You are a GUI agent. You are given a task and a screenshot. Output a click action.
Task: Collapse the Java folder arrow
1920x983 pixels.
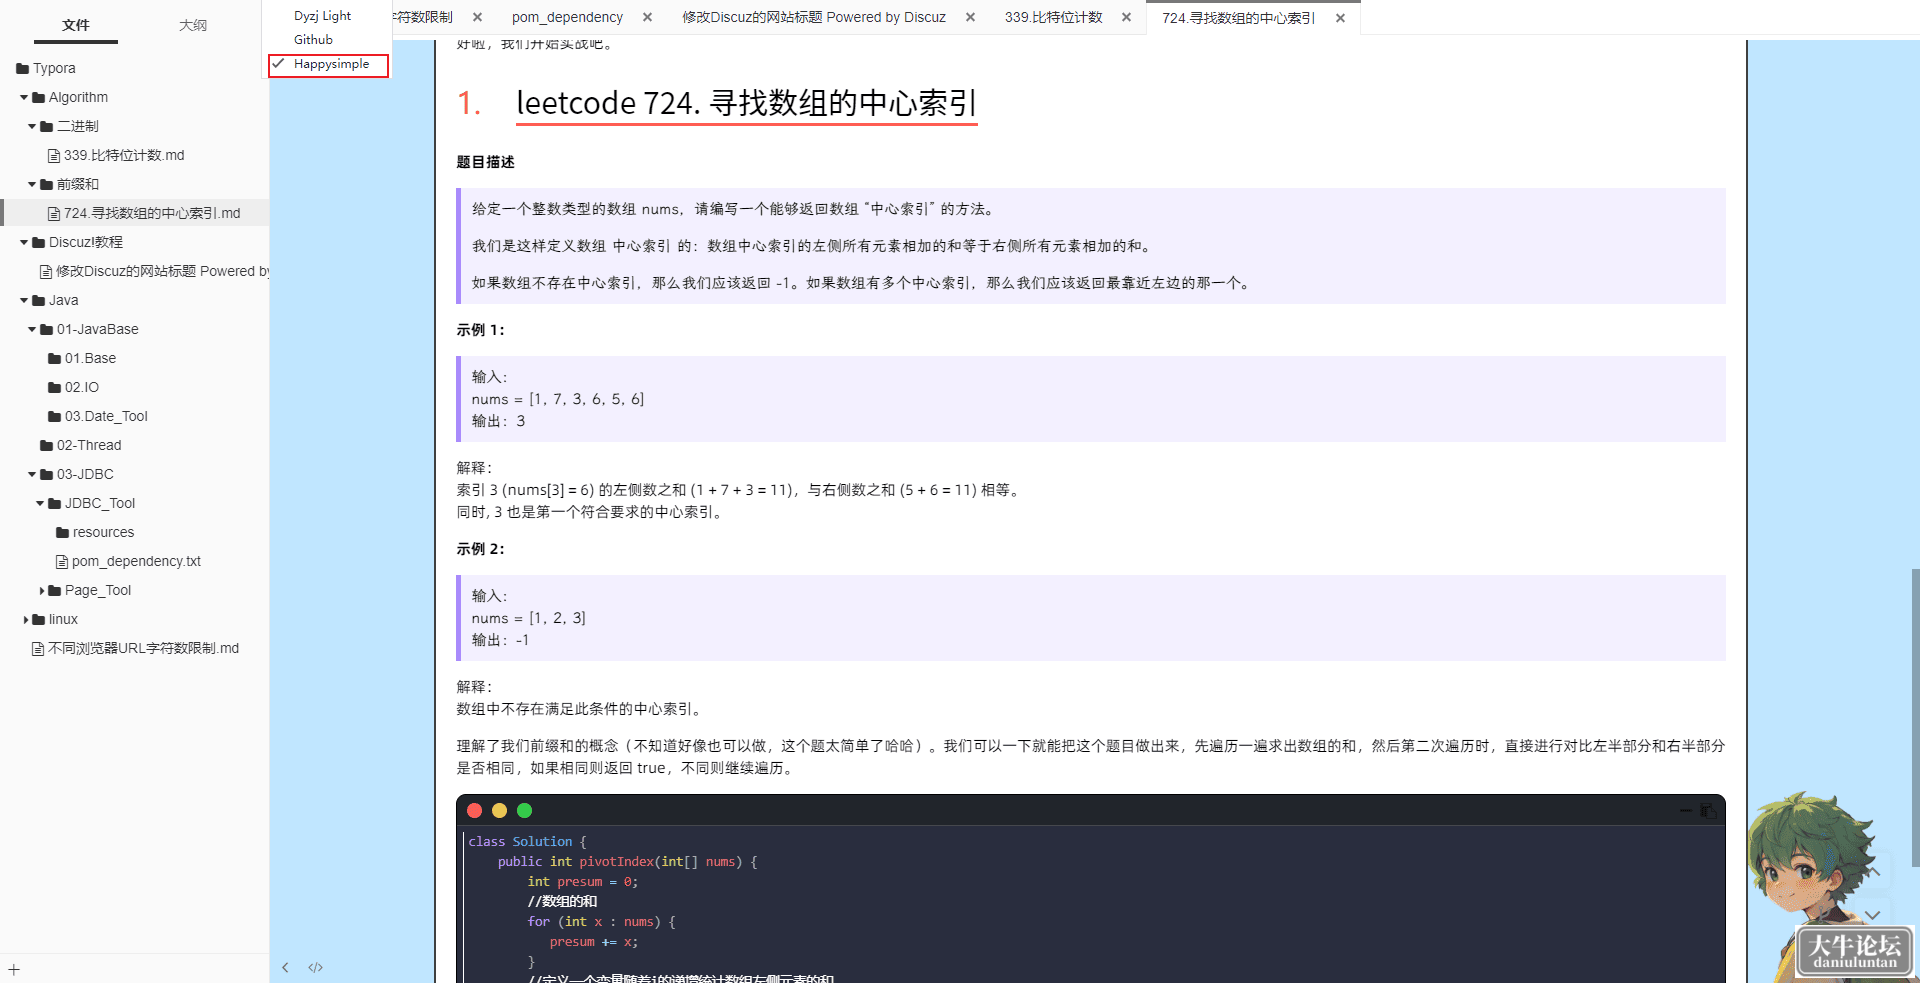pyautogui.click(x=24, y=300)
